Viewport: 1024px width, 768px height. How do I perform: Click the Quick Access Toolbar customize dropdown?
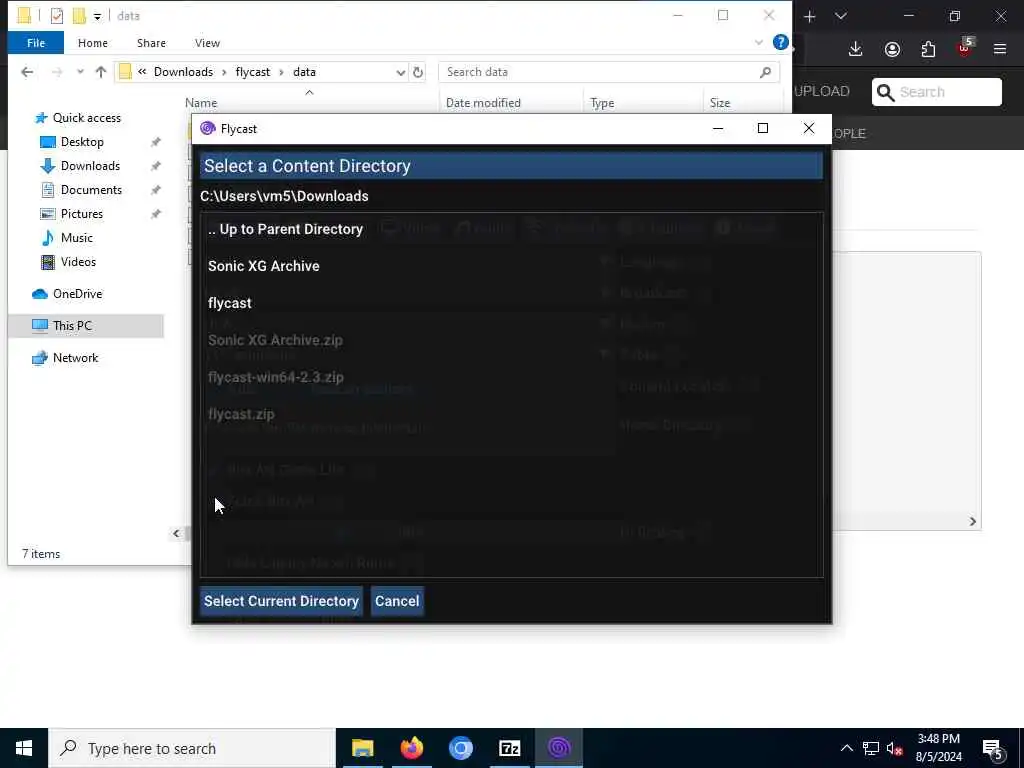[x=97, y=16]
